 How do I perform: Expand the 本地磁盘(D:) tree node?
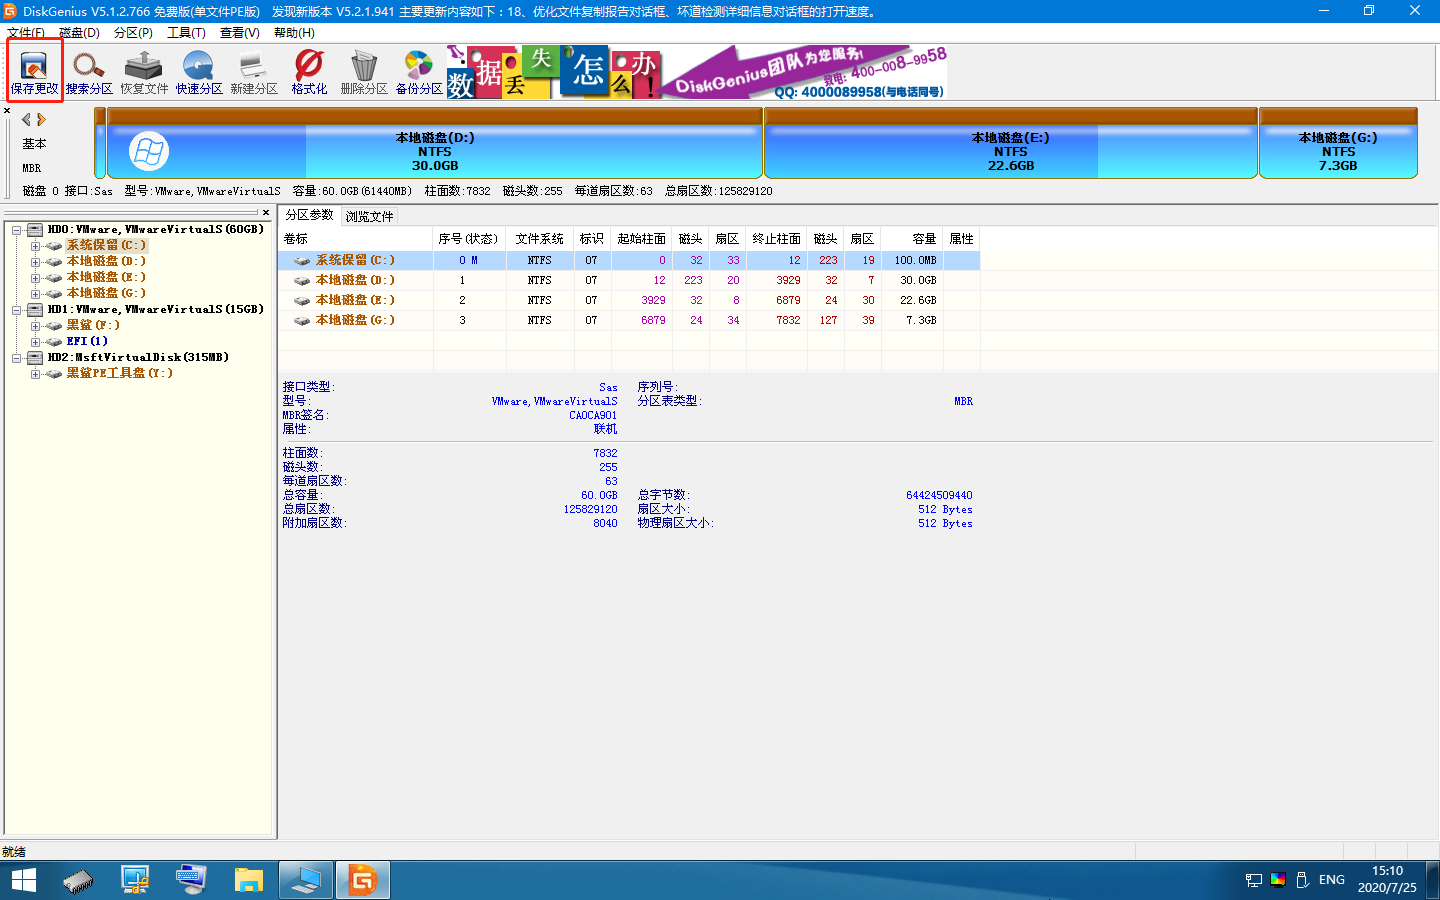(35, 262)
